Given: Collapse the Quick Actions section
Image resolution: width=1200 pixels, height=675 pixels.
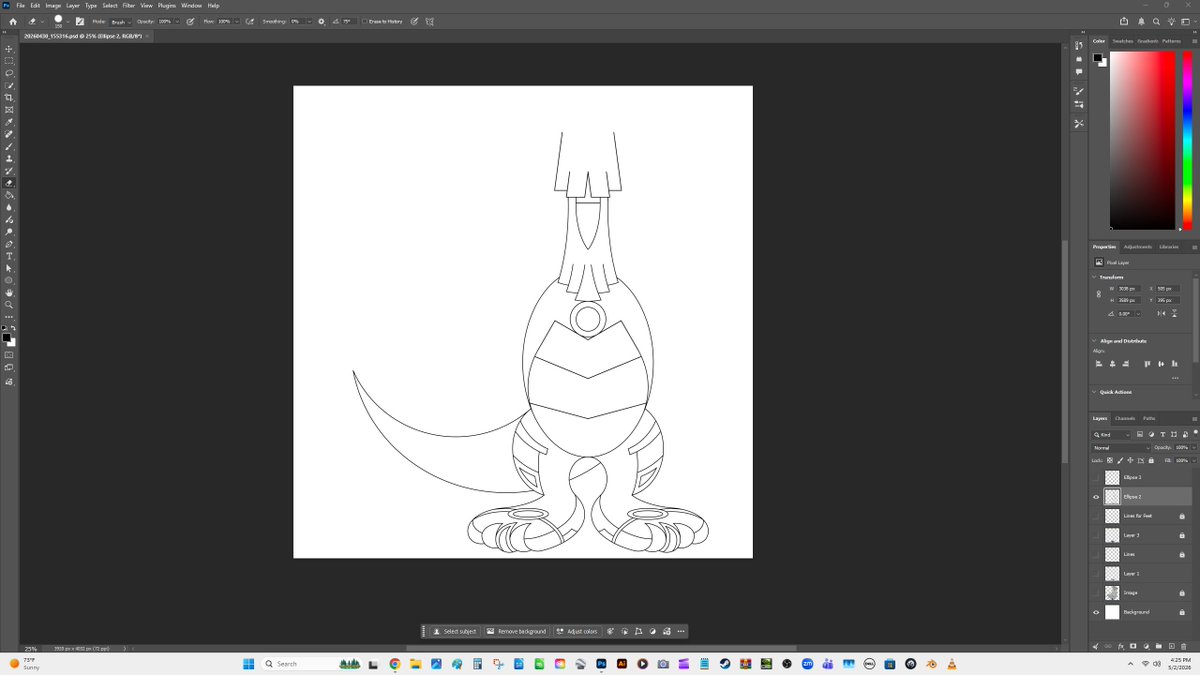Looking at the screenshot, I should click(x=1094, y=392).
